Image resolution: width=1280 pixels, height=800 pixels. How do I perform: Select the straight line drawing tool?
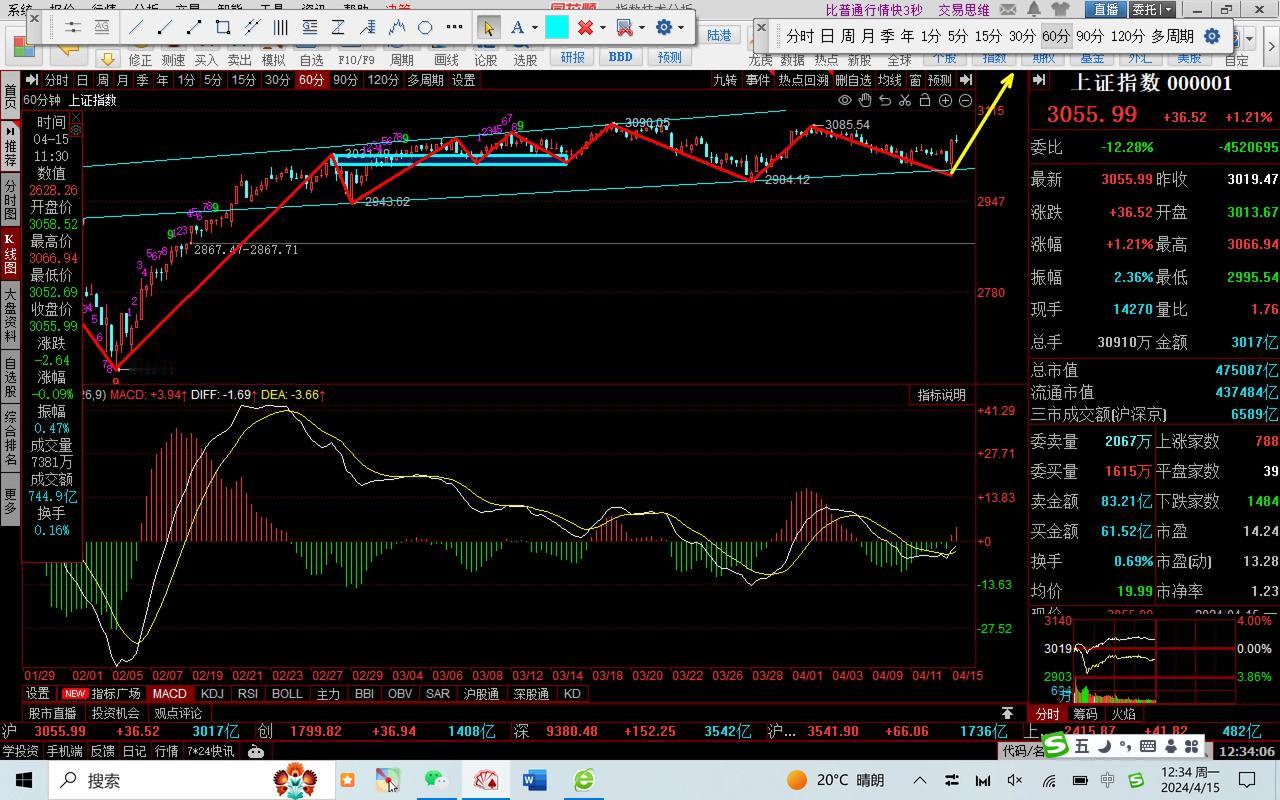tap(136, 28)
